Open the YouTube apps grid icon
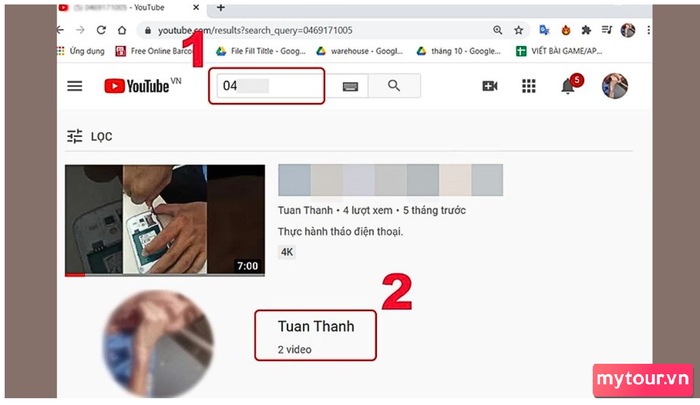Image resolution: width=700 pixels, height=405 pixels. pos(529,86)
